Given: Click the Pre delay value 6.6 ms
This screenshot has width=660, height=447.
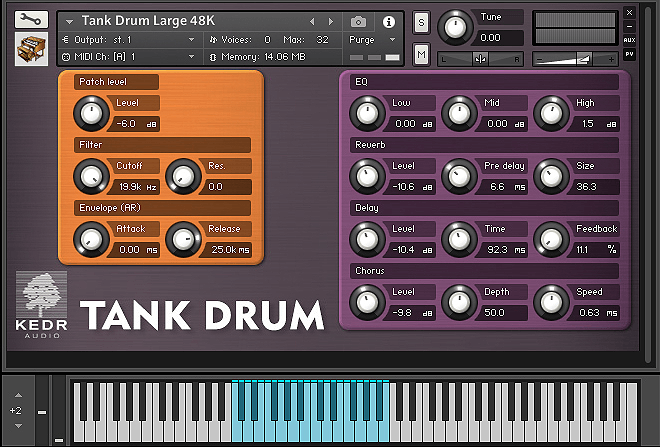Looking at the screenshot, I should tap(503, 187).
